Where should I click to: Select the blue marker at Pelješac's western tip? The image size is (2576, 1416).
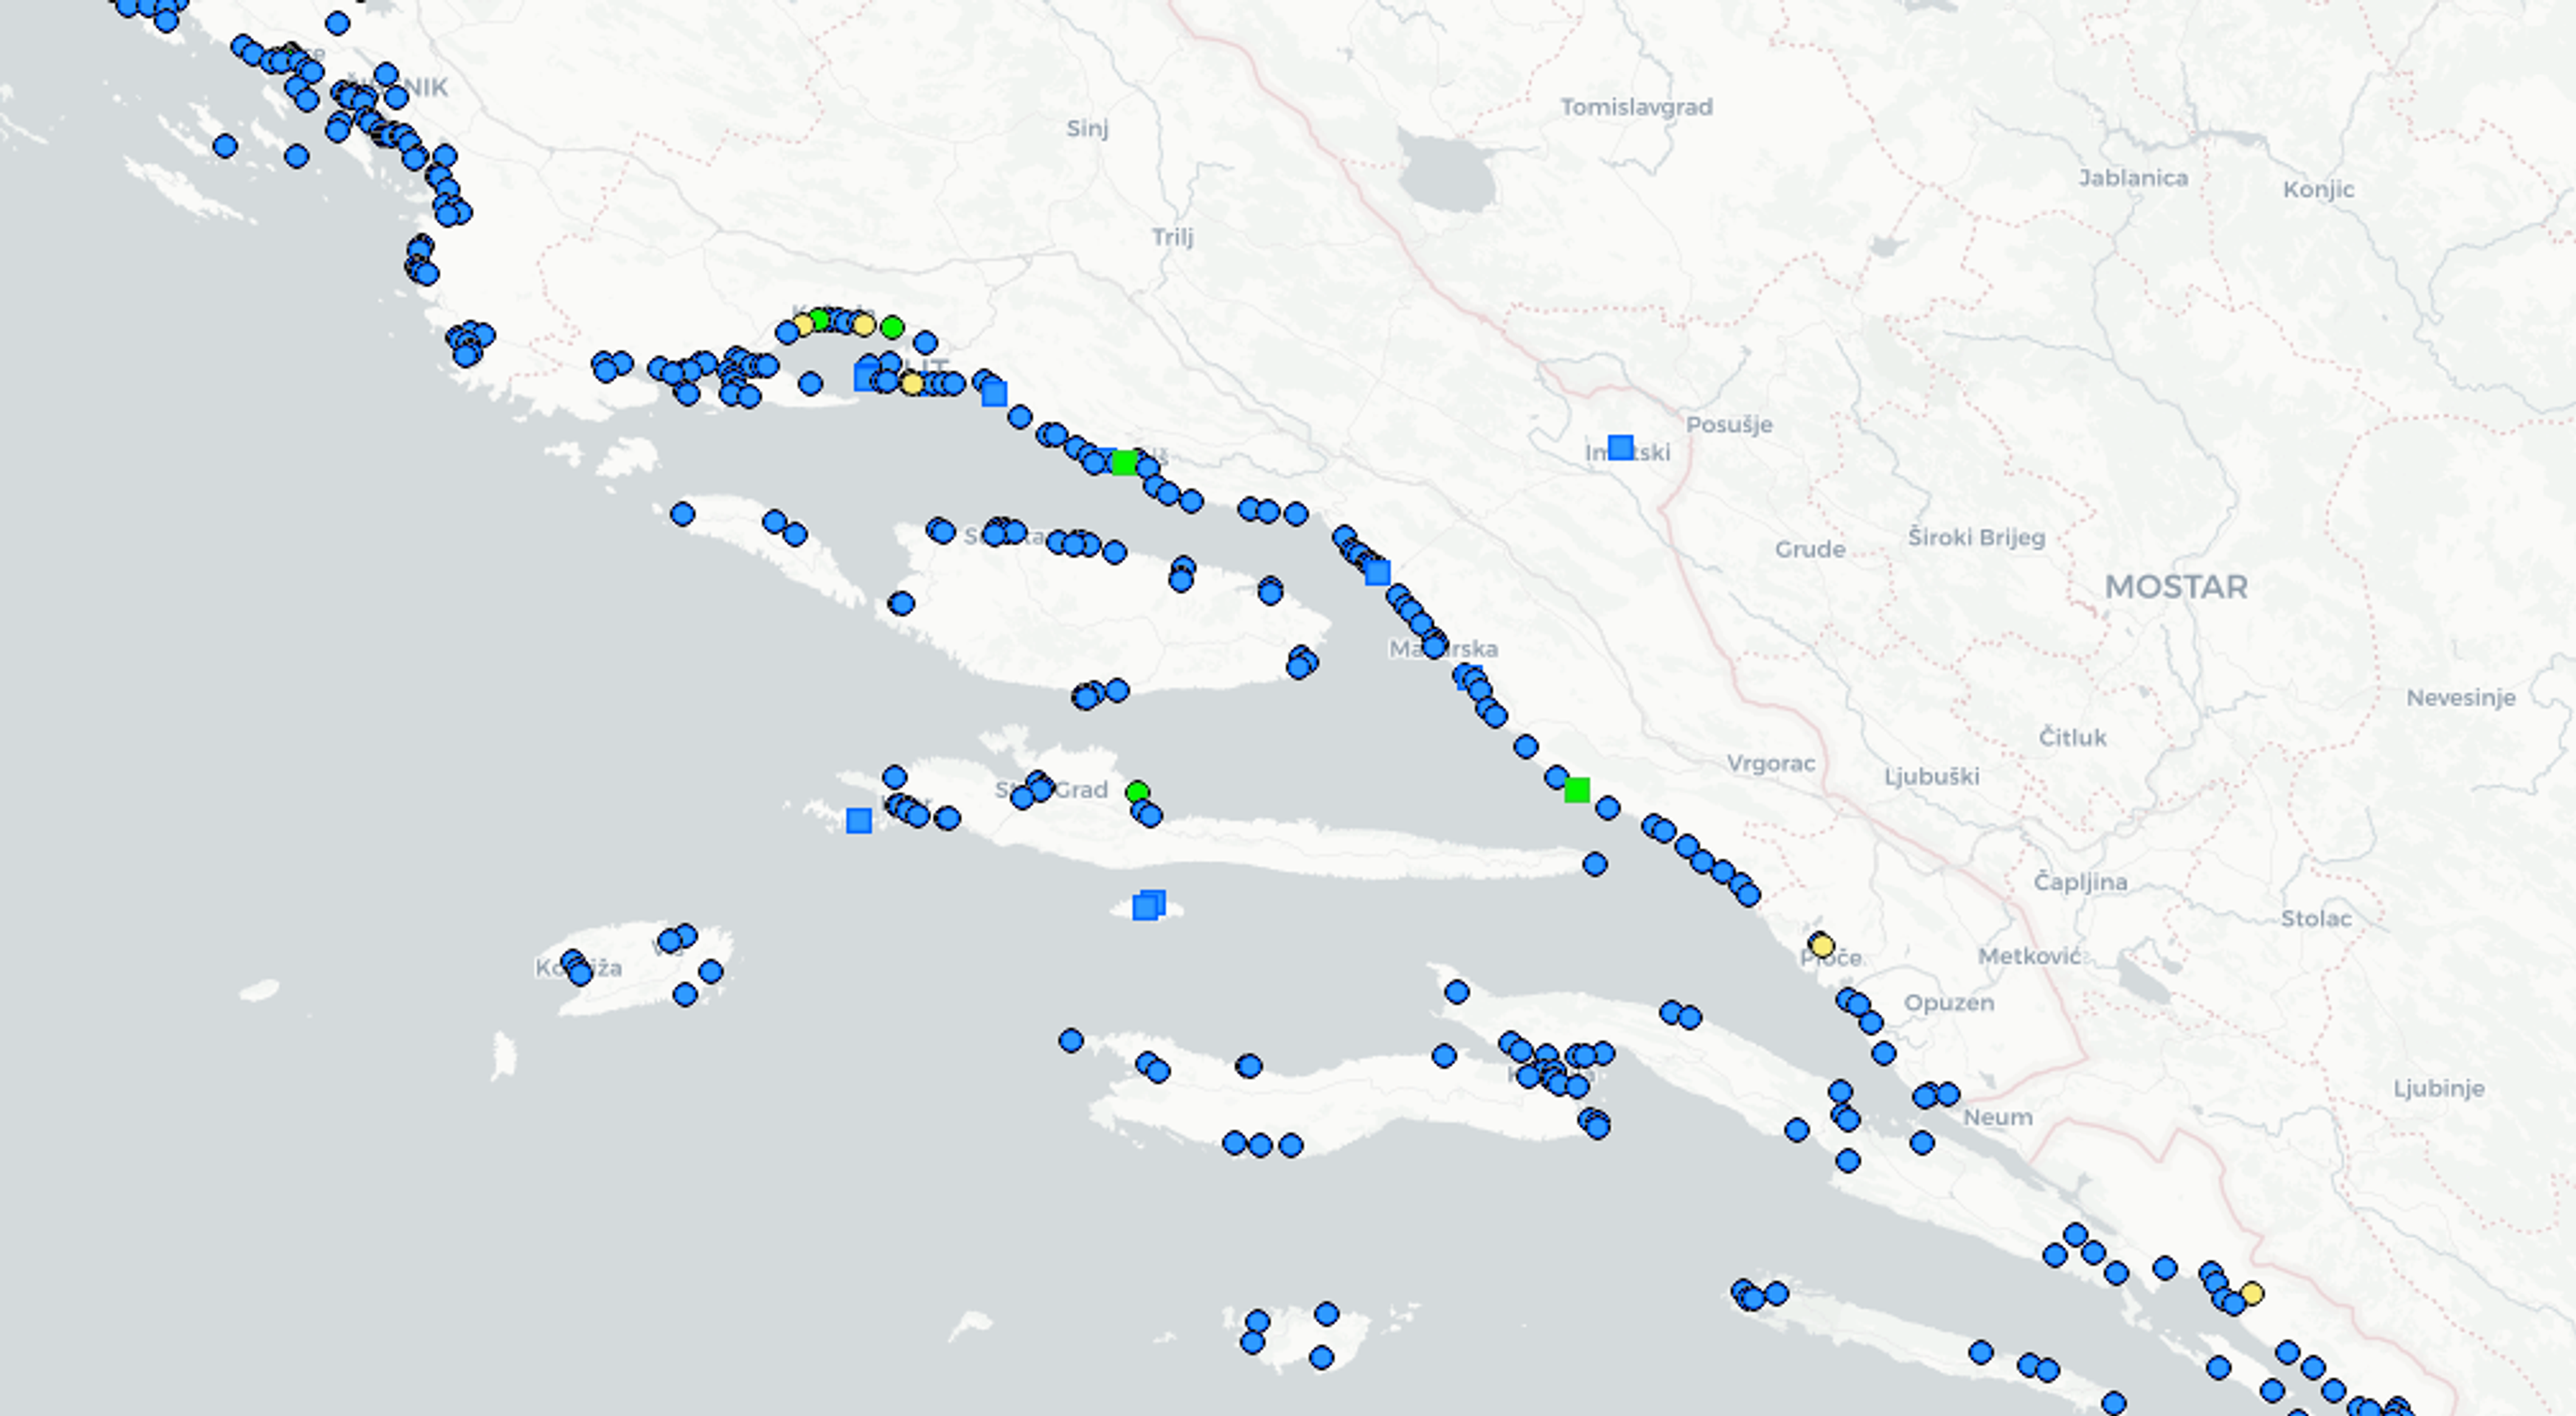1457,992
